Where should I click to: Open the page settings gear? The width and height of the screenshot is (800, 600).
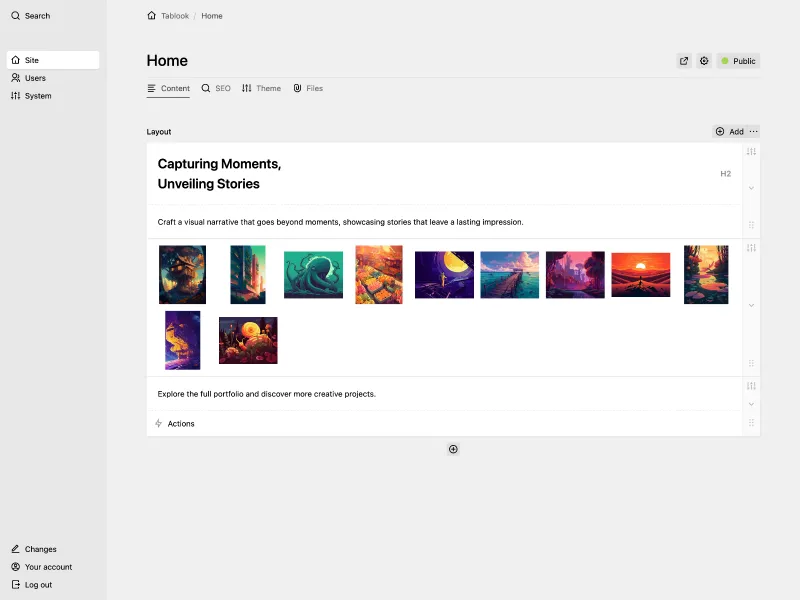[704, 61]
